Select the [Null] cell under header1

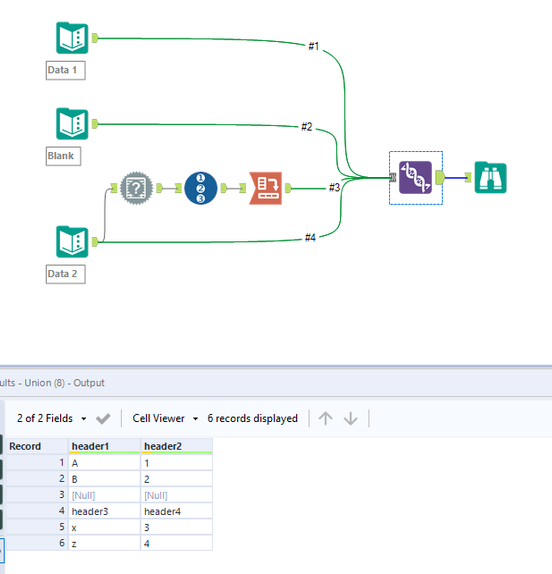104,495
